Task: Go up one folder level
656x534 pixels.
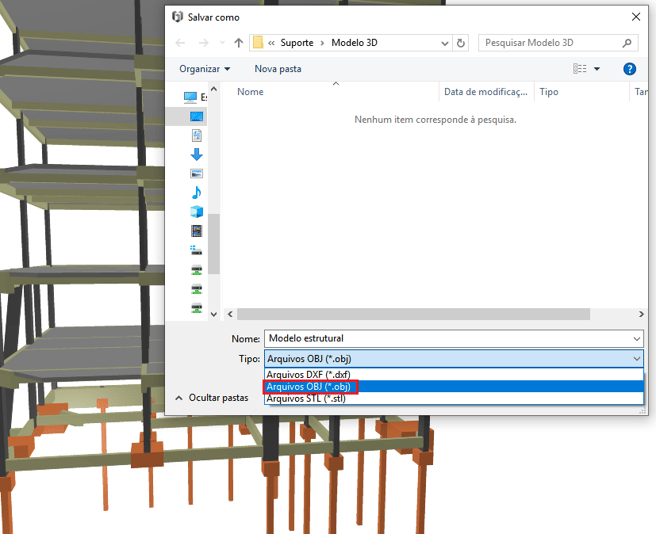Action: pyautogui.click(x=238, y=43)
